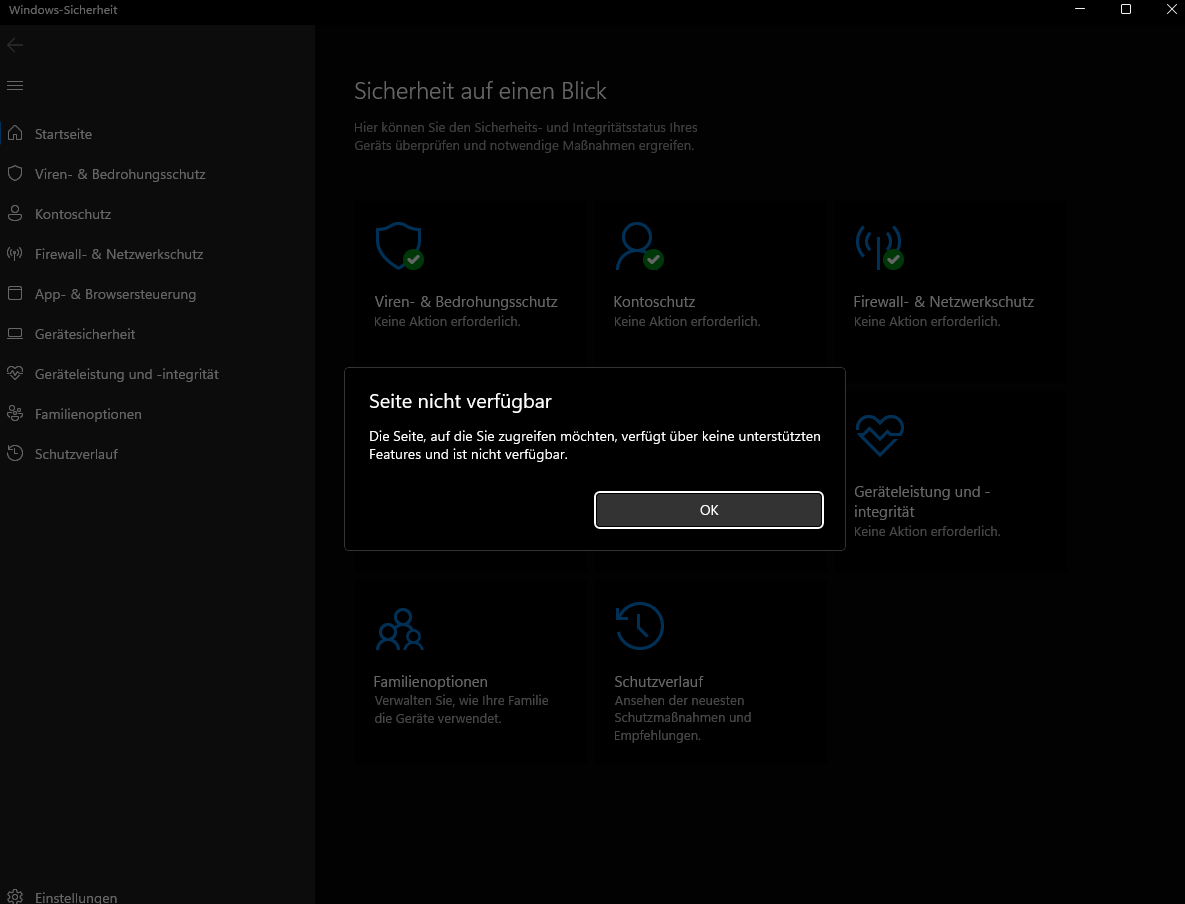Open Kontoschutz from the sidebar
The image size is (1185, 904).
click(157, 214)
